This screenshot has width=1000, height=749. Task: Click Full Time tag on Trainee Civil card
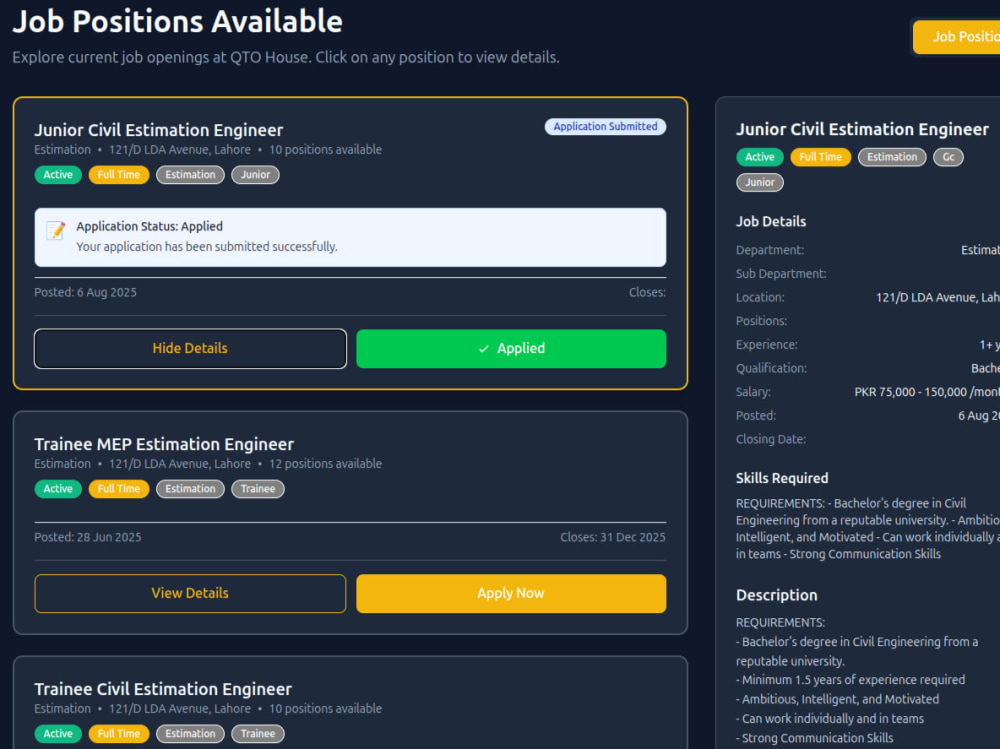point(119,734)
